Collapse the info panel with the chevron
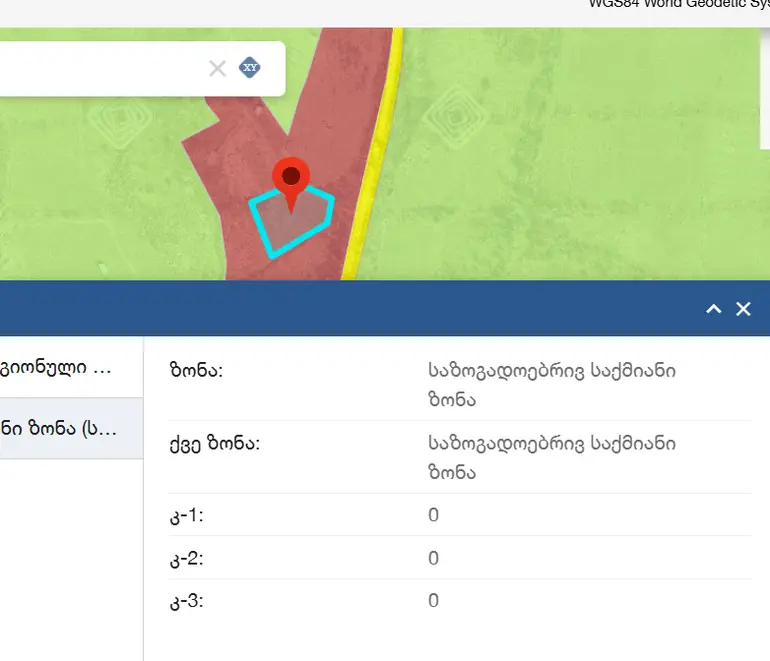The image size is (770, 661). 714,309
